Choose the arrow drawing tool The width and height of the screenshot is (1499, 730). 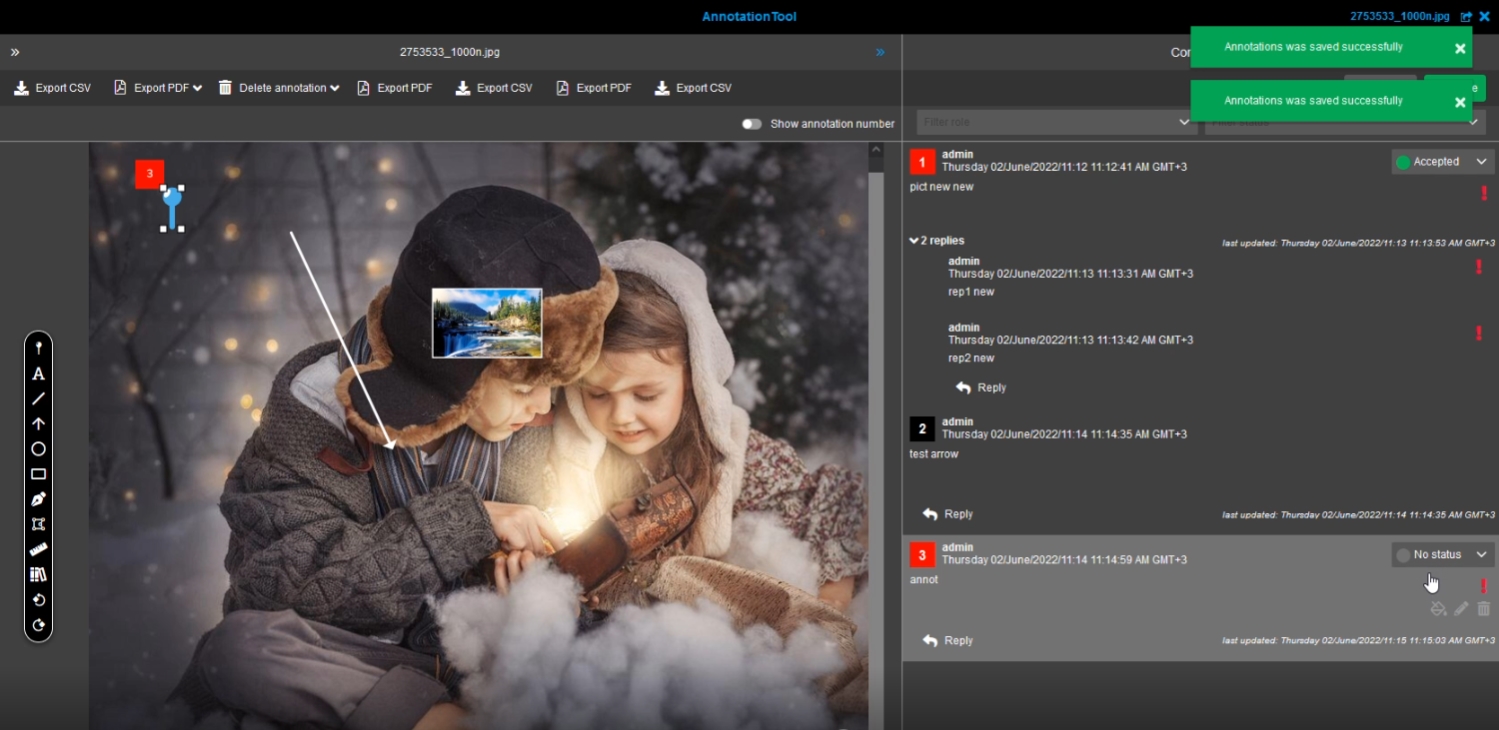coord(38,424)
